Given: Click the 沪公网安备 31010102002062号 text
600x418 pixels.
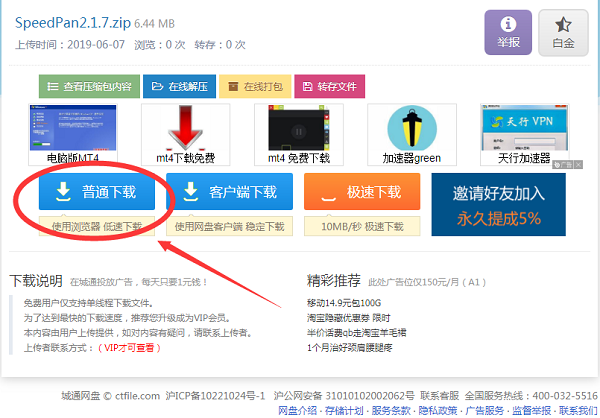Looking at the screenshot, I should pyautogui.click(x=344, y=395).
